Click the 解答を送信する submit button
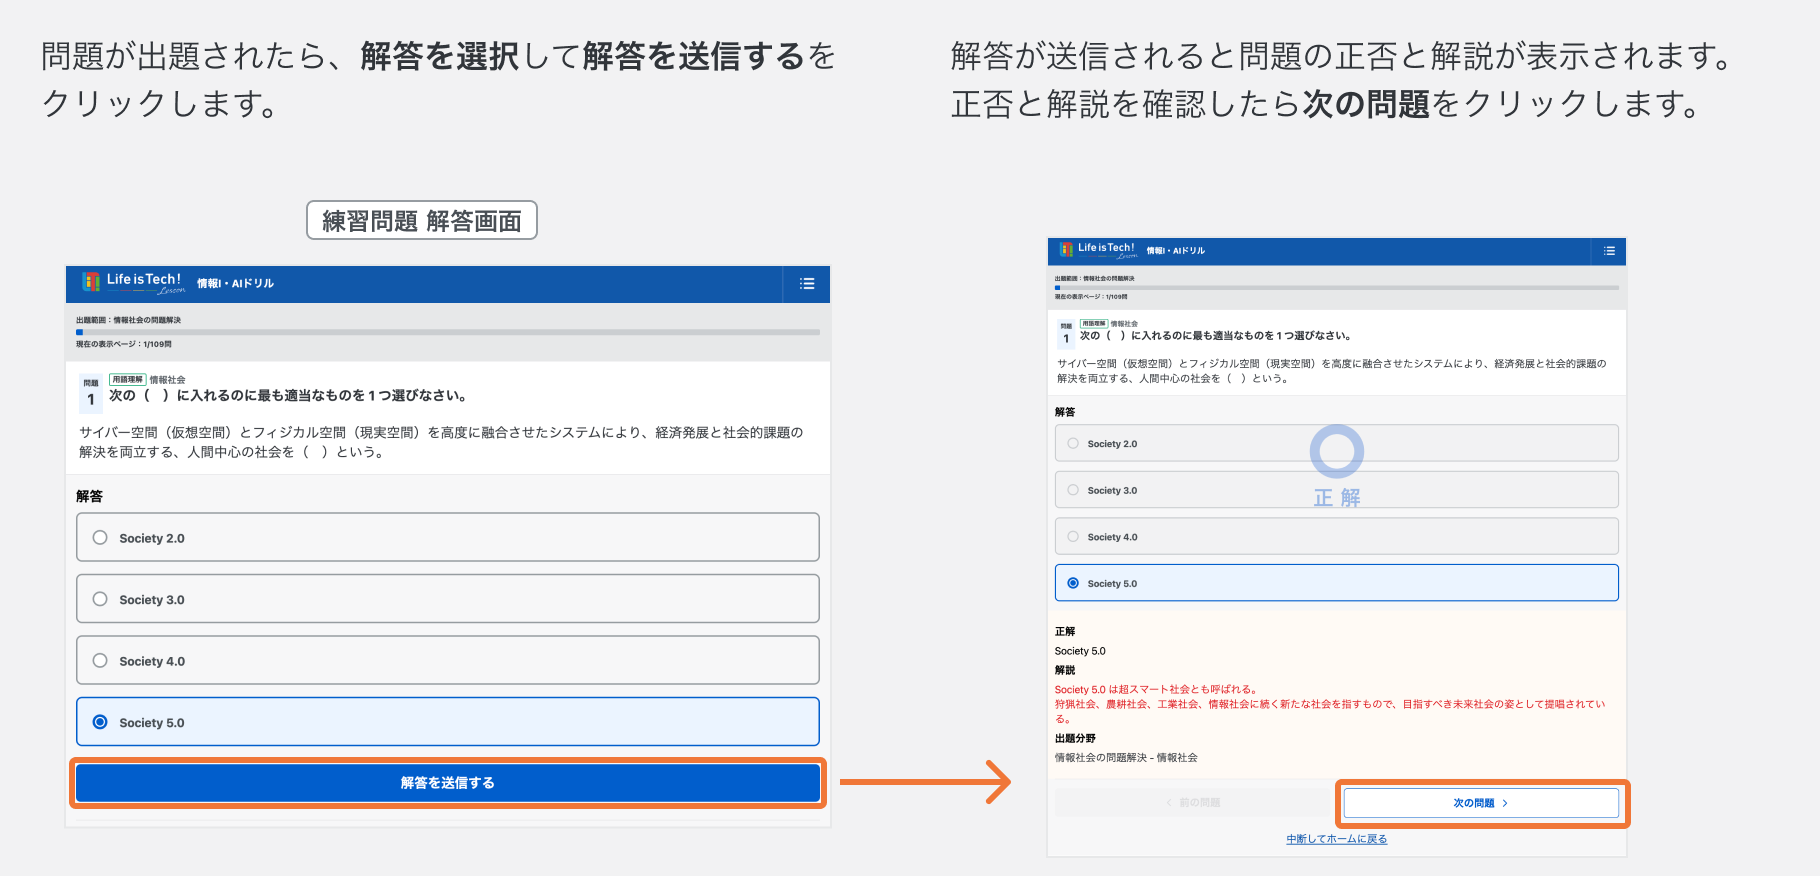 tap(448, 783)
